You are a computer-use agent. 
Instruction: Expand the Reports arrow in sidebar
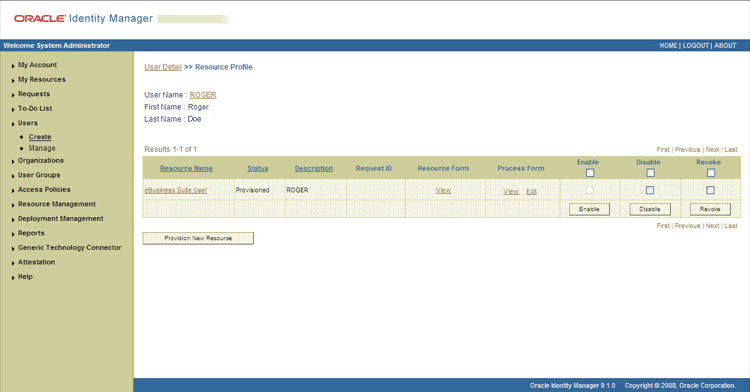pos(13,234)
